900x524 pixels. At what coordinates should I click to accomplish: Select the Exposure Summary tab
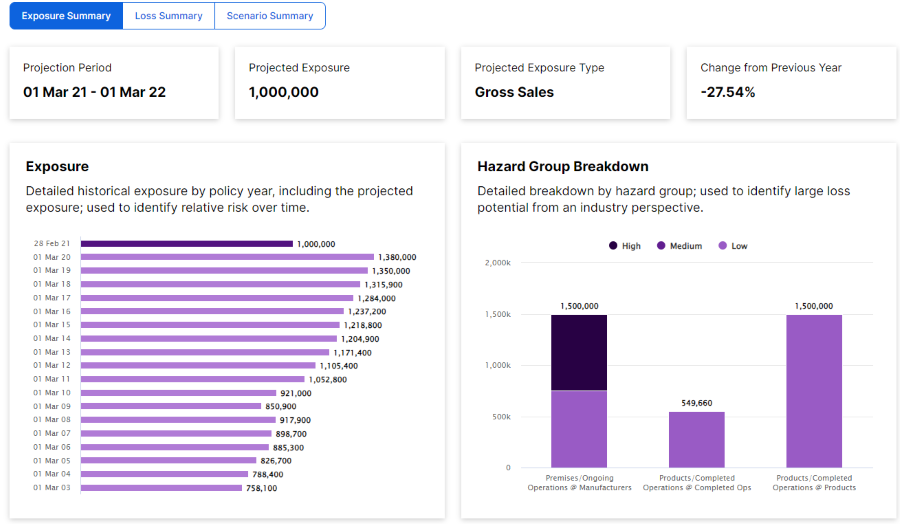coord(66,16)
